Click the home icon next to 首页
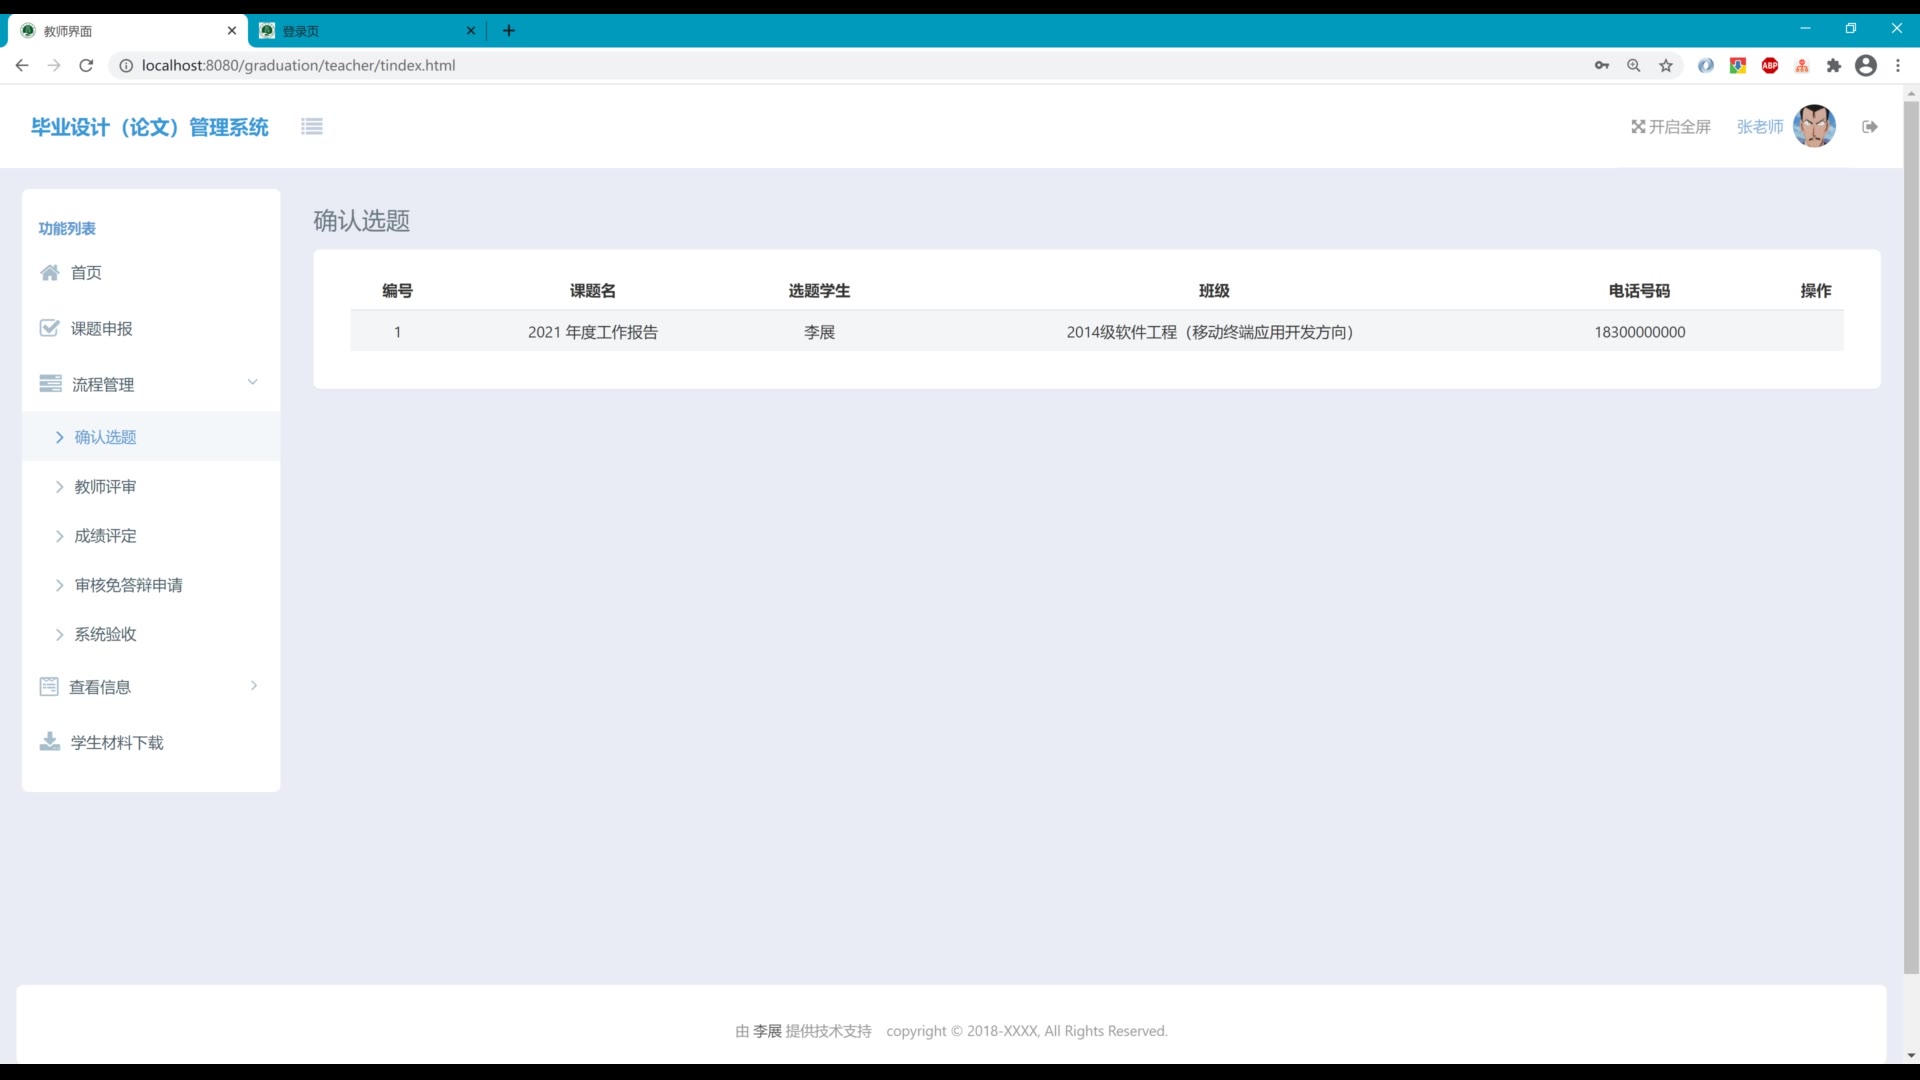 tap(49, 272)
